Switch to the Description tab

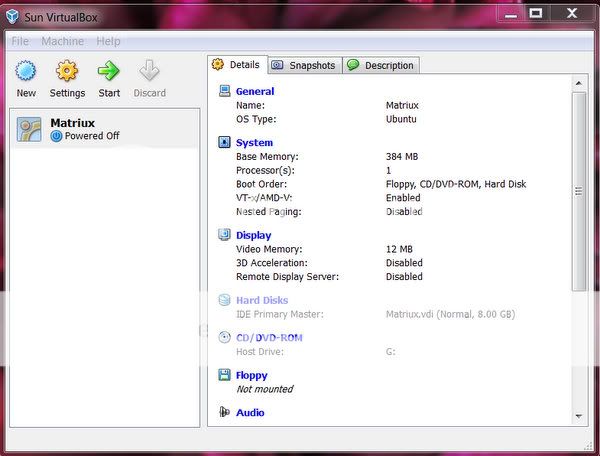pos(381,65)
